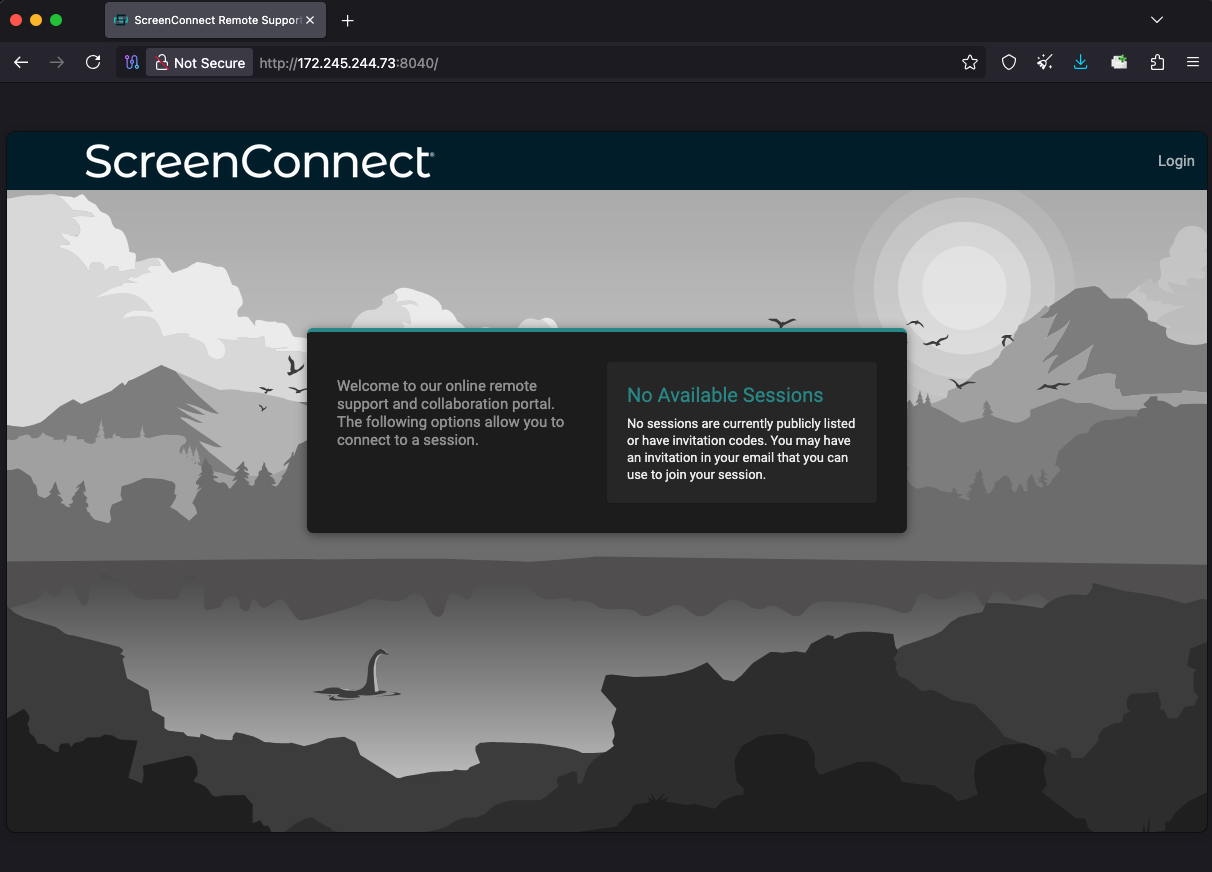The width and height of the screenshot is (1212, 872).
Task: Open the extensions puzzle-piece icon
Action: point(1157,62)
